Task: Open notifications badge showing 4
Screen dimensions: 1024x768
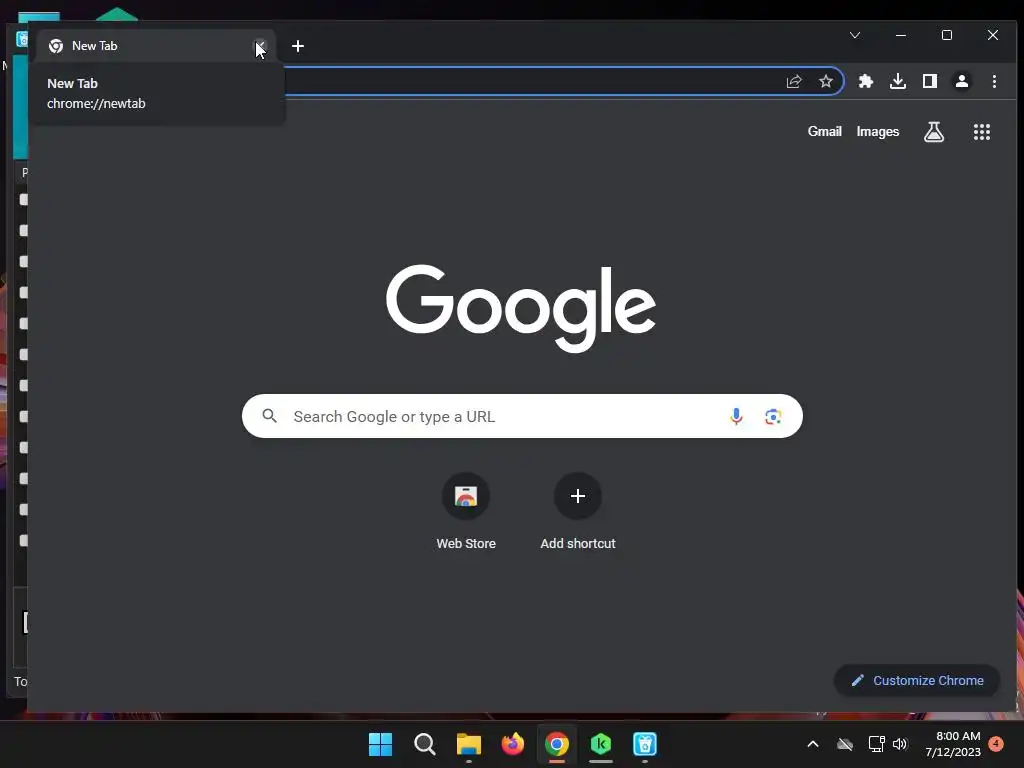Action: pos(996,743)
